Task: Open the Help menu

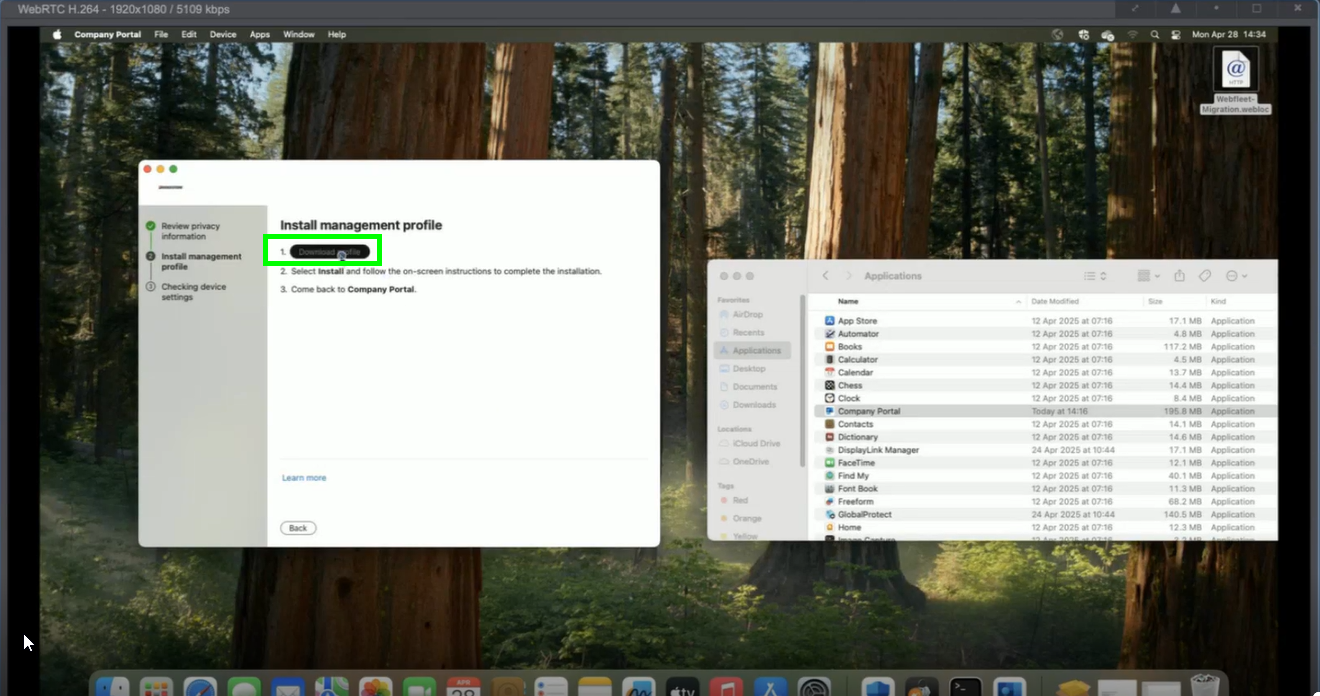Action: (x=337, y=34)
